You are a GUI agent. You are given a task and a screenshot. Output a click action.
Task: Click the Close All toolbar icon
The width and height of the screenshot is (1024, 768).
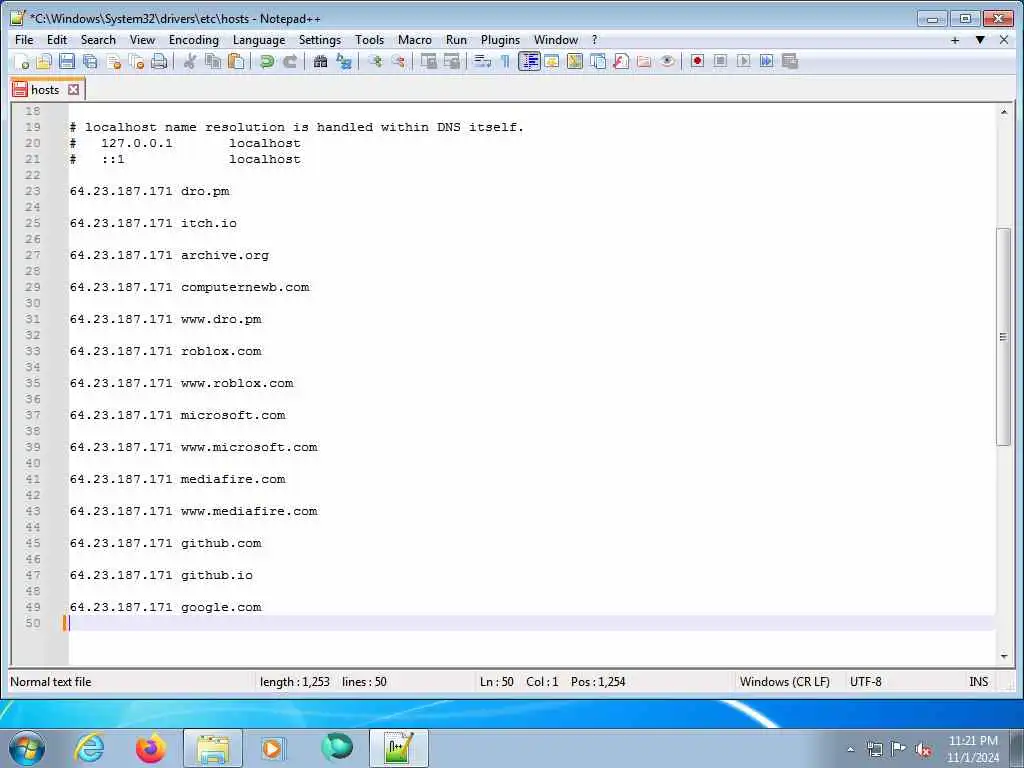point(136,61)
